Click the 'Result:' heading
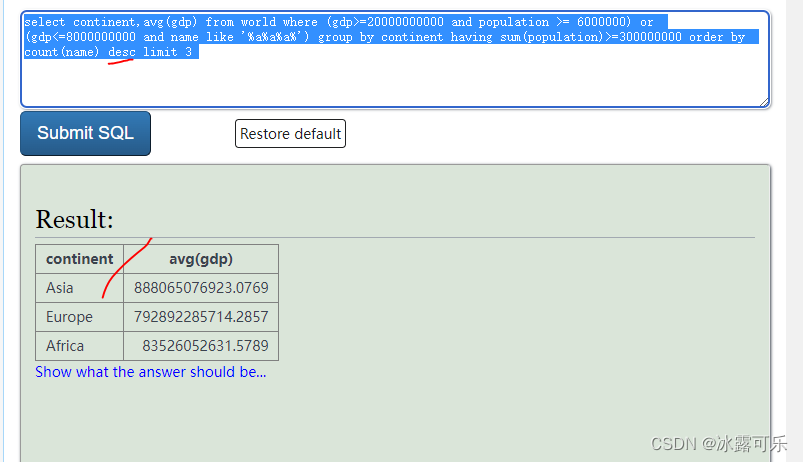This screenshot has height=462, width=803. 74,220
